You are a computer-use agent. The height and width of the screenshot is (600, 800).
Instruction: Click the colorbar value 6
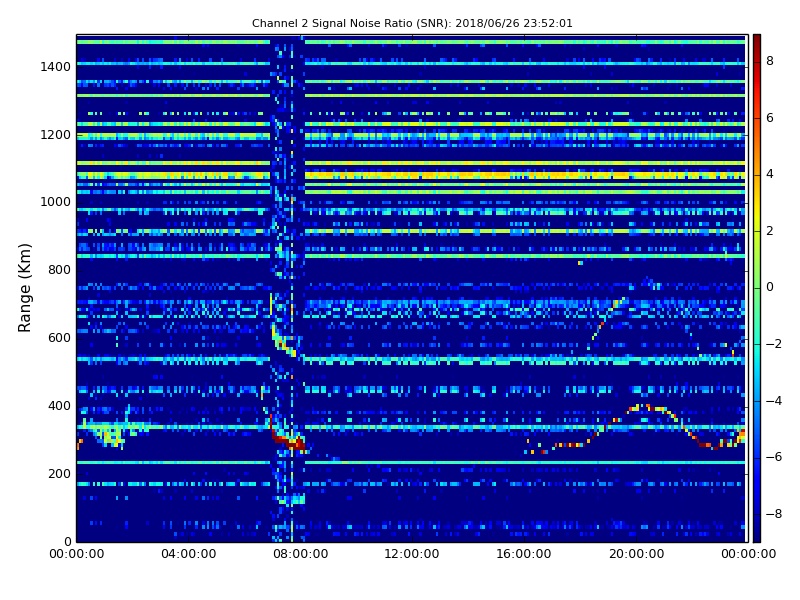(770, 118)
